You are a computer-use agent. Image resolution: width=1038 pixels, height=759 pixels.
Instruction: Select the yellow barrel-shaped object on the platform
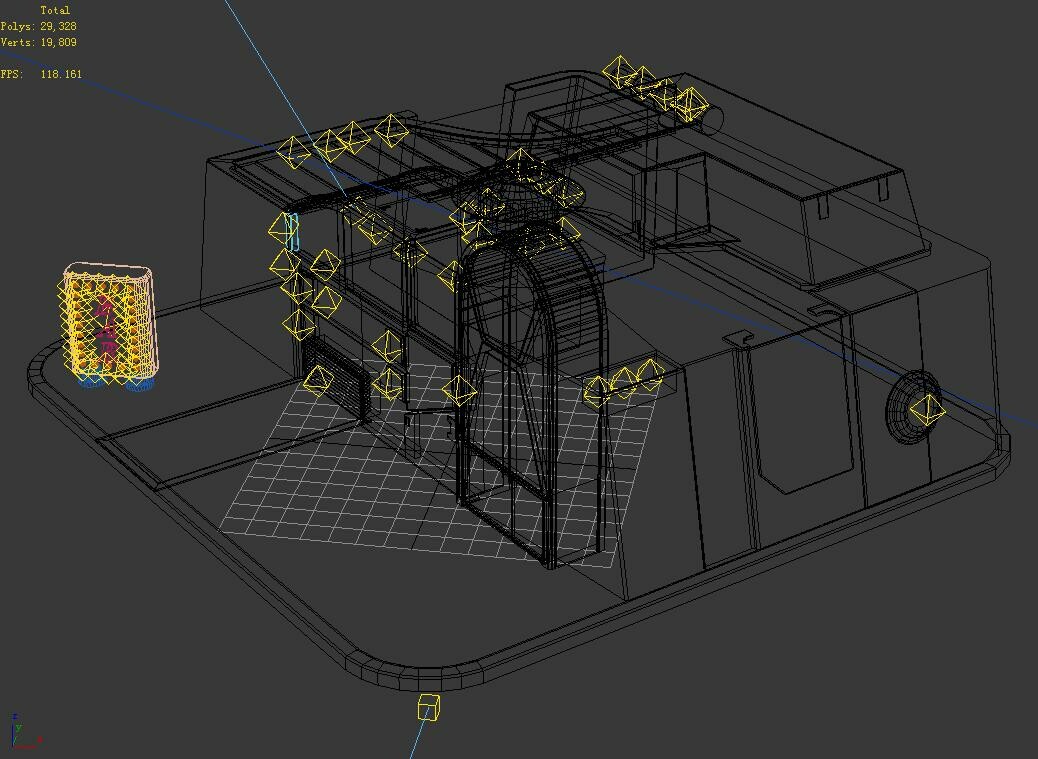109,326
